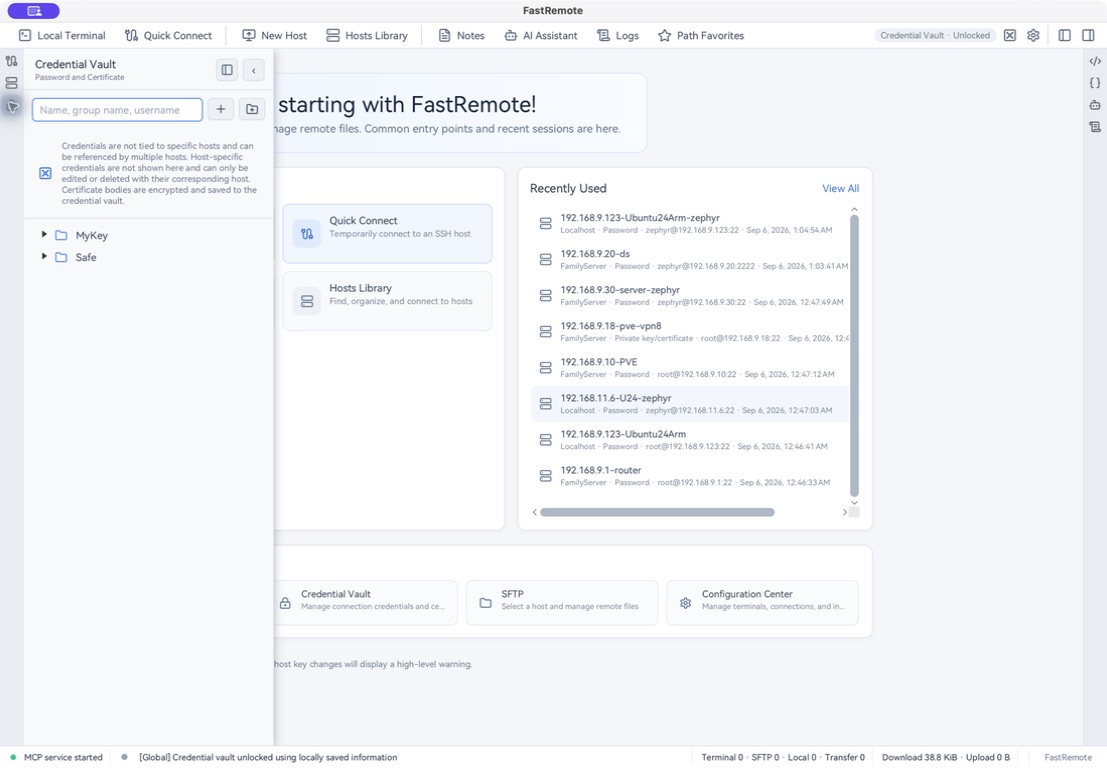Open recent host 192.168.9.20-ds
The image size is (1107, 768).
click(689, 260)
